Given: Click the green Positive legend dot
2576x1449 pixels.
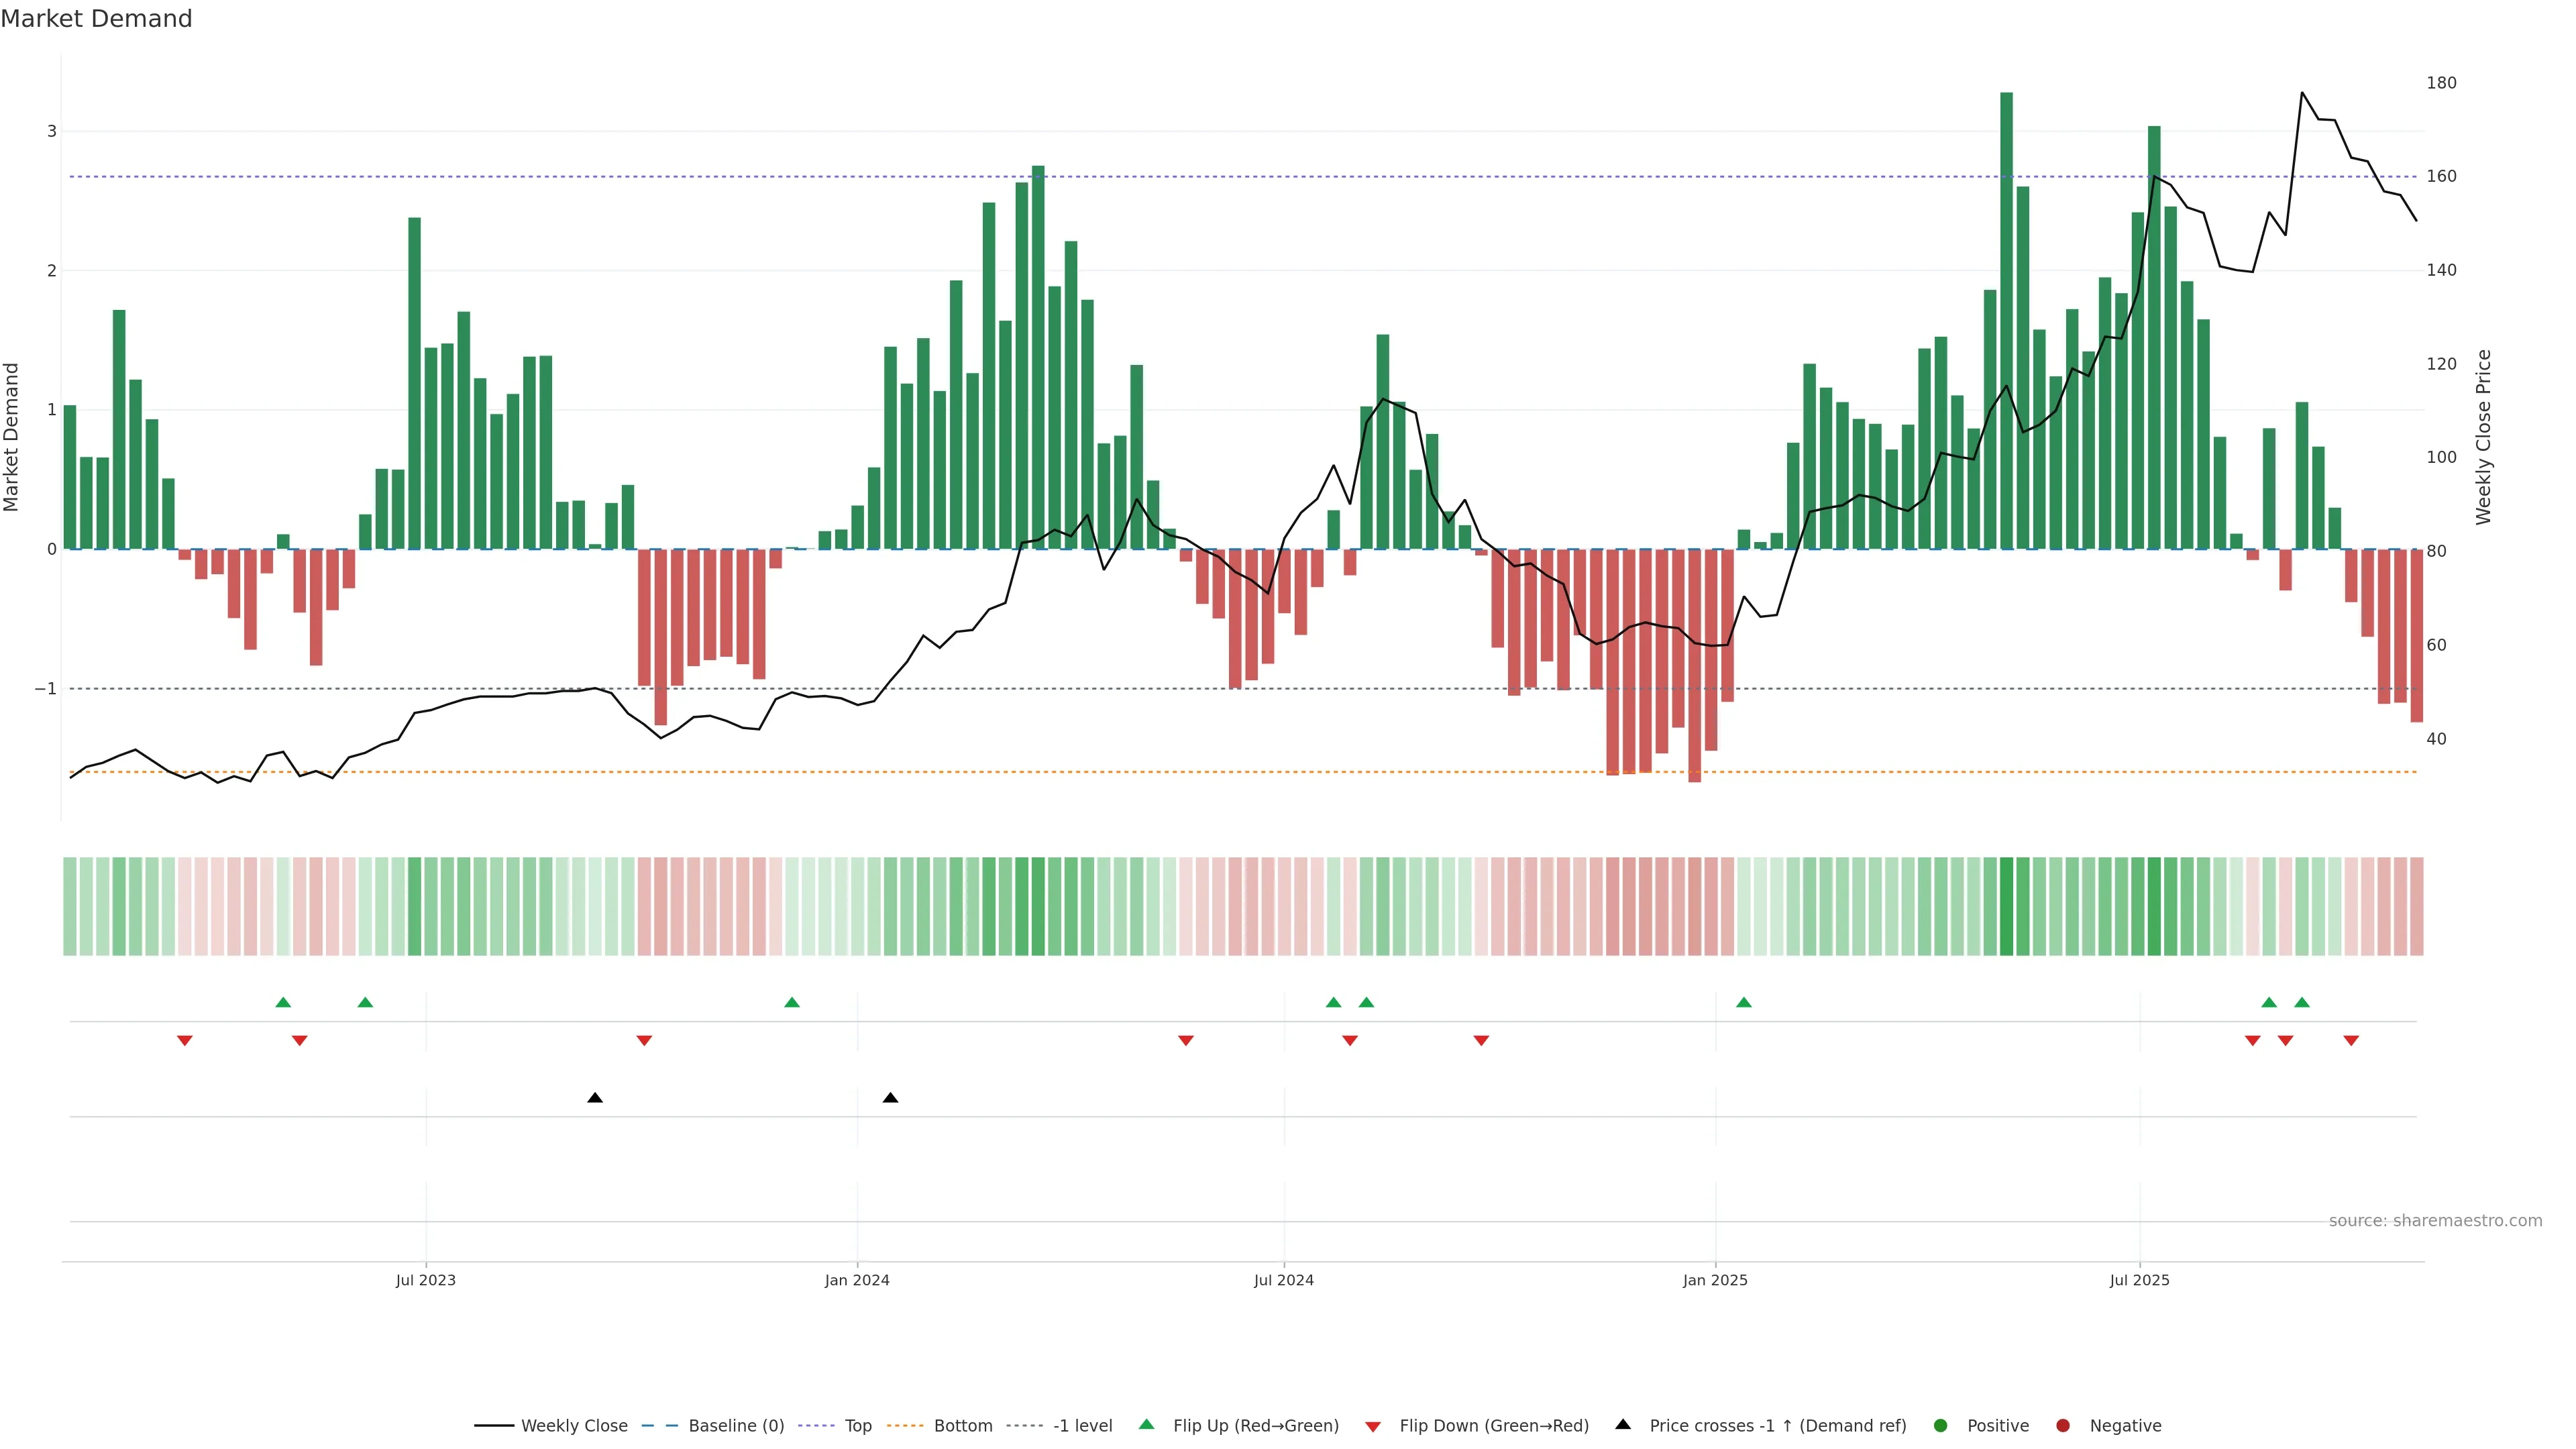Looking at the screenshot, I should point(1941,1425).
